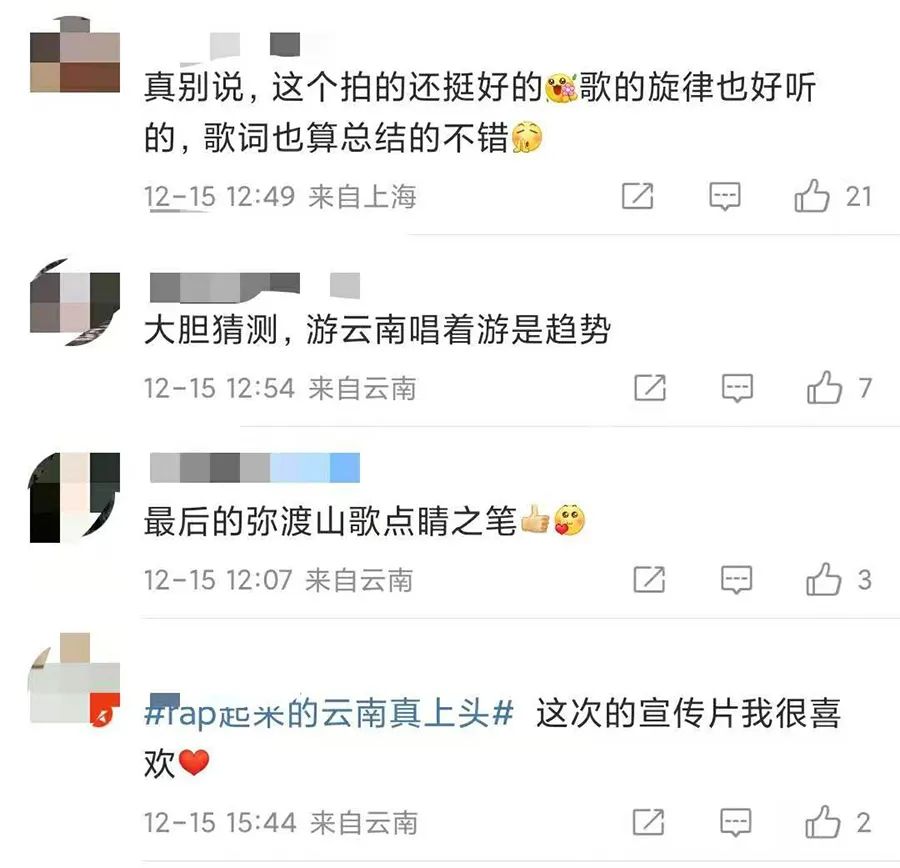Open hashtag #rap起来的云南真上头#
This screenshot has width=900, height=868.
click(329, 714)
